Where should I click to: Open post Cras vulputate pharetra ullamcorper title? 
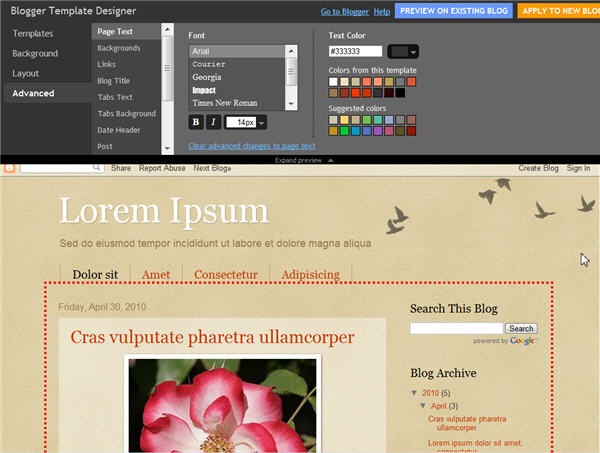click(212, 337)
